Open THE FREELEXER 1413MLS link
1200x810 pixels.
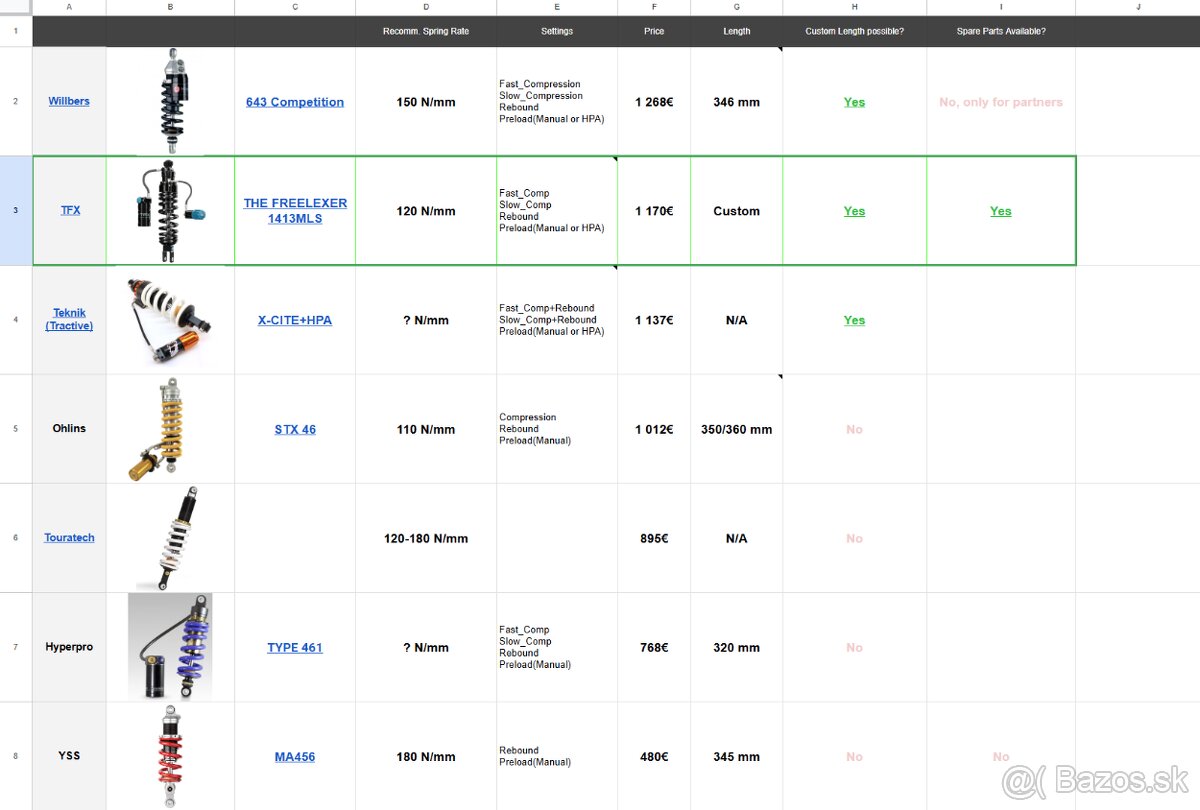[x=295, y=210]
